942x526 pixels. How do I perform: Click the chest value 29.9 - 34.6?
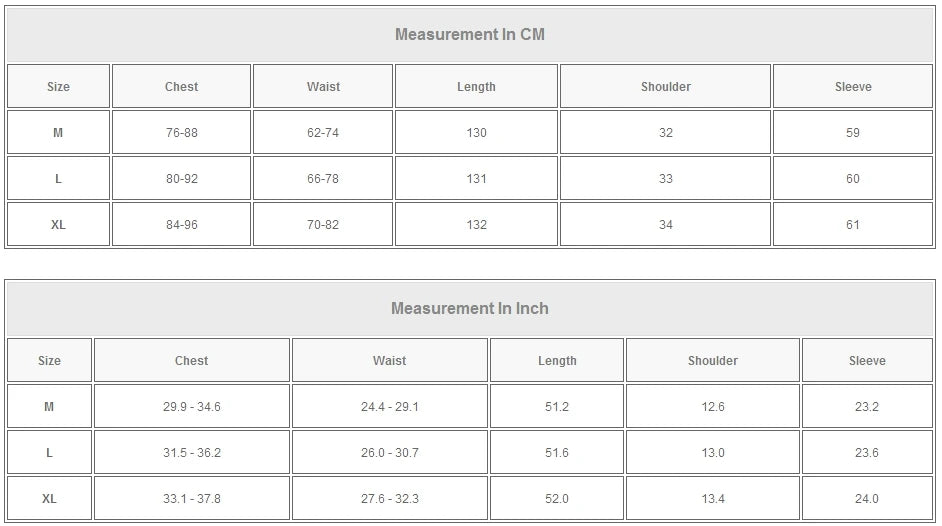pyautogui.click(x=191, y=407)
